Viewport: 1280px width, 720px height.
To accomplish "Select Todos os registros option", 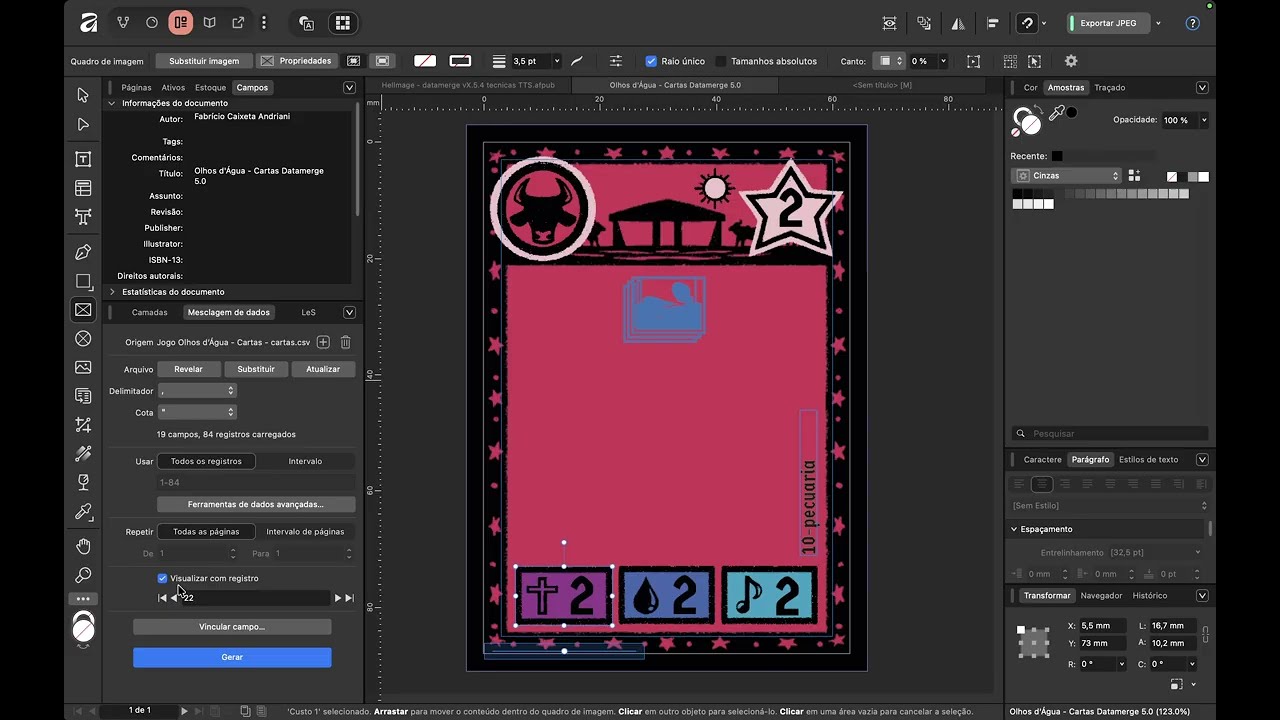I will tap(206, 461).
